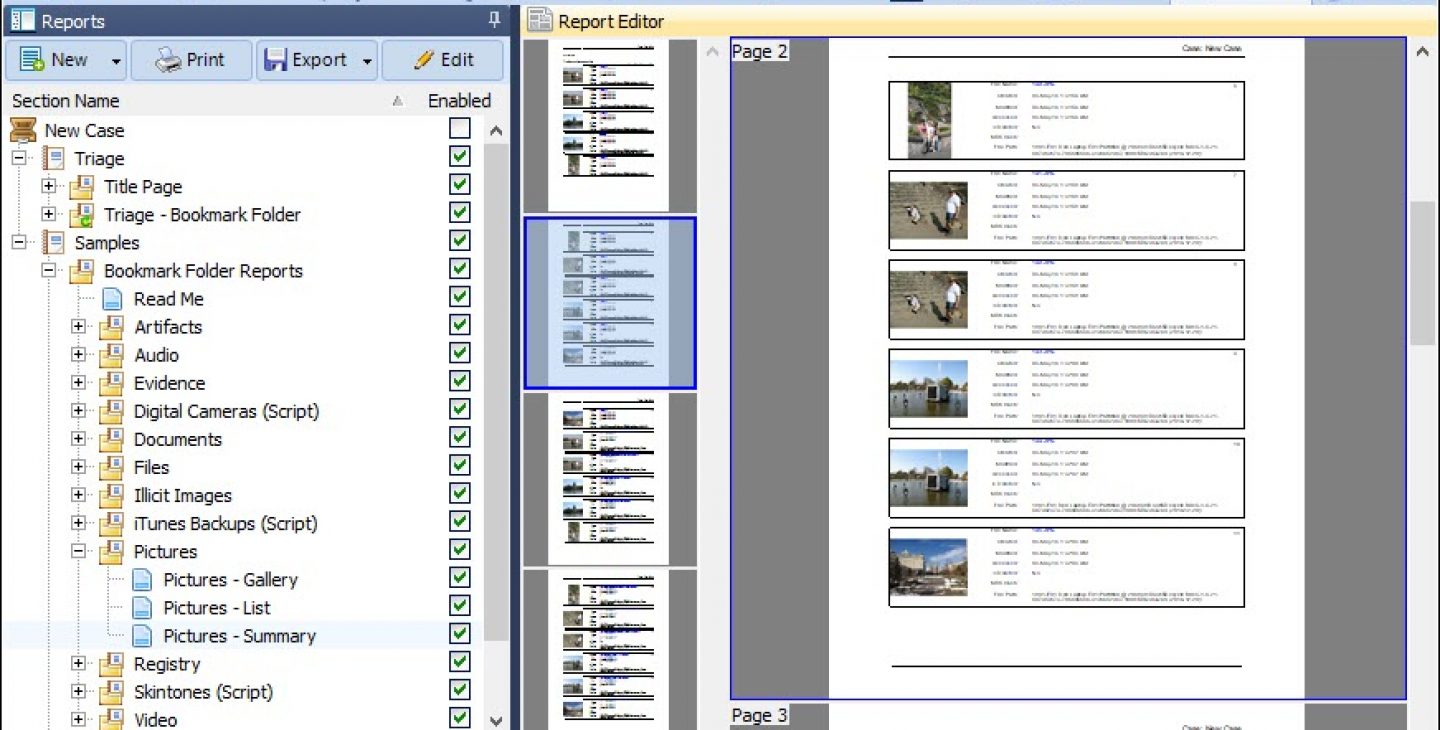Collapse Bookmark Folder Reports node

click(48, 270)
